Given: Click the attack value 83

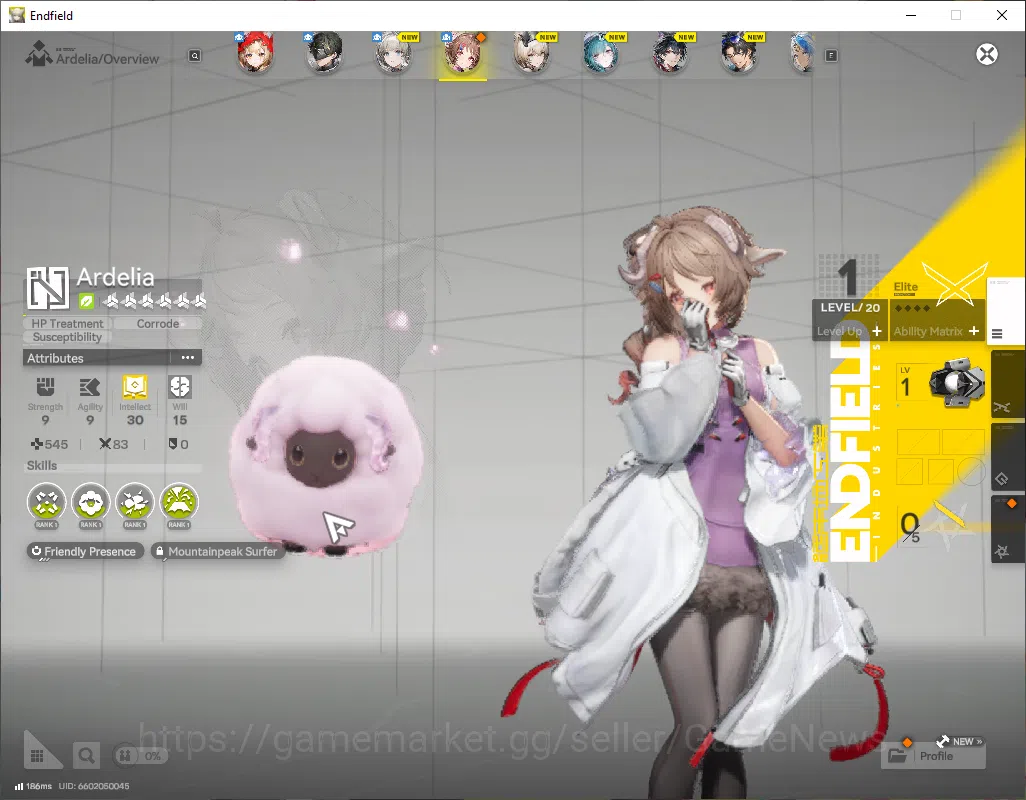Looking at the screenshot, I should click(114, 444).
